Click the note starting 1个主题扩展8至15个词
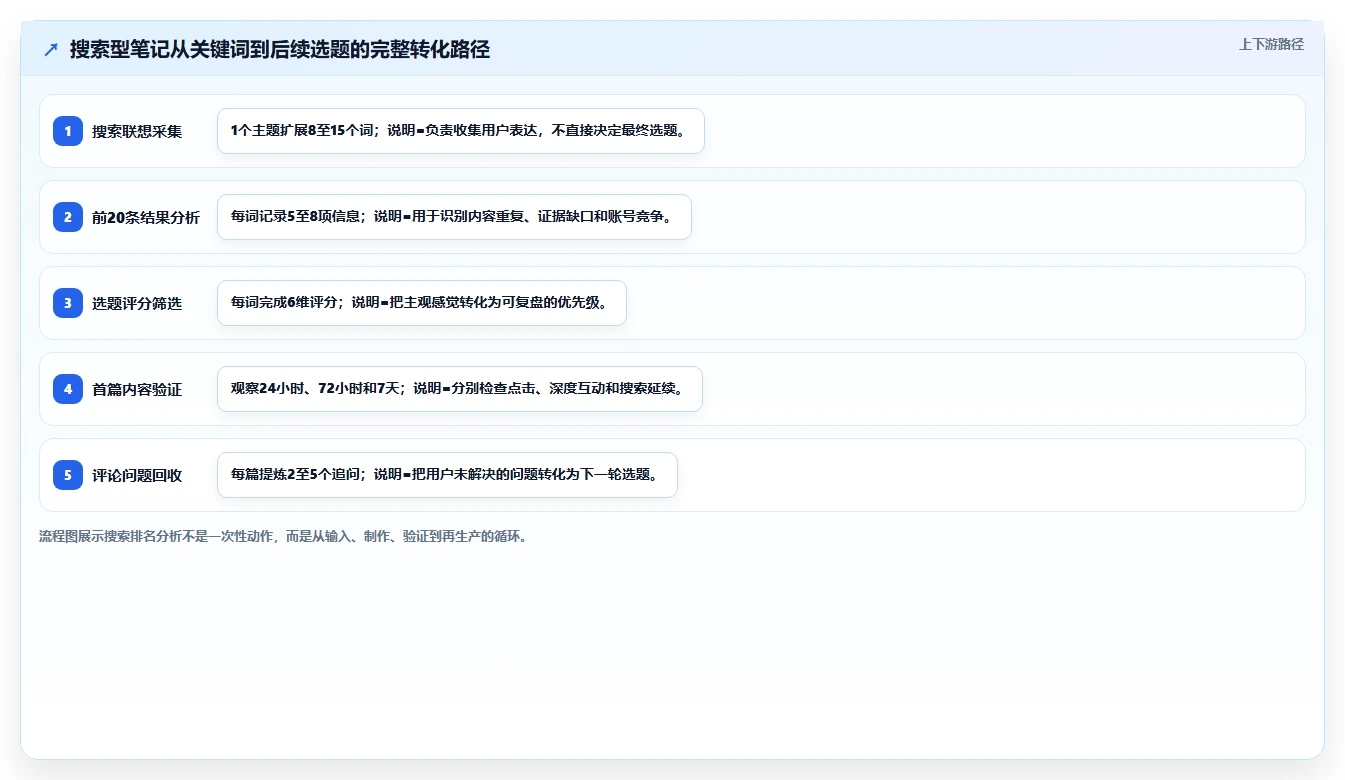 [461, 131]
